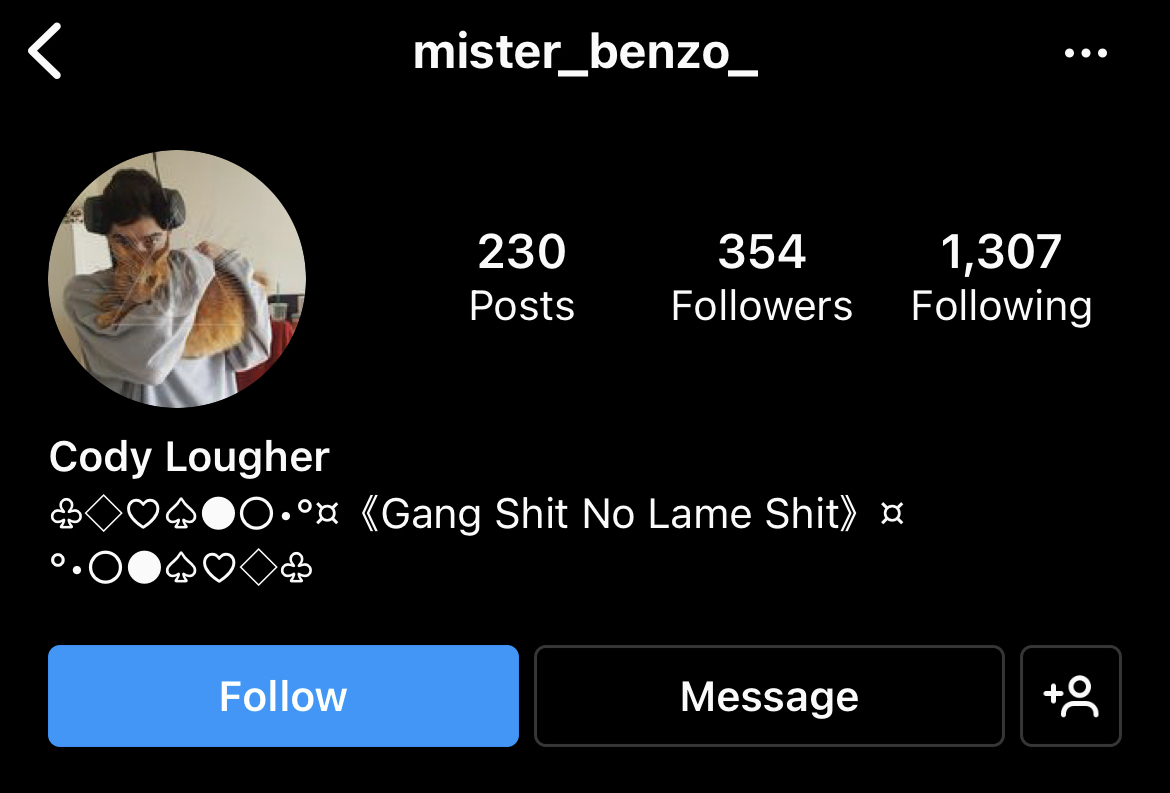Tap the second bio line of card symbols
The height and width of the screenshot is (793, 1170).
click(181, 568)
